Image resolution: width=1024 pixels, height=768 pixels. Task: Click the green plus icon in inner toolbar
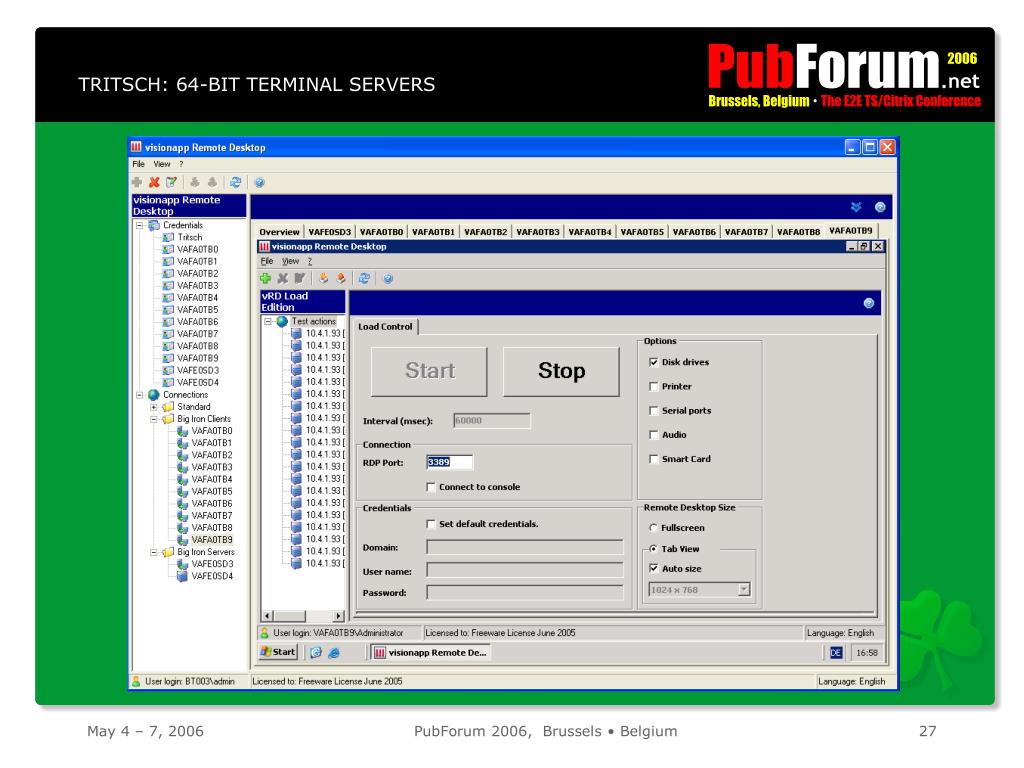pyautogui.click(x=265, y=278)
